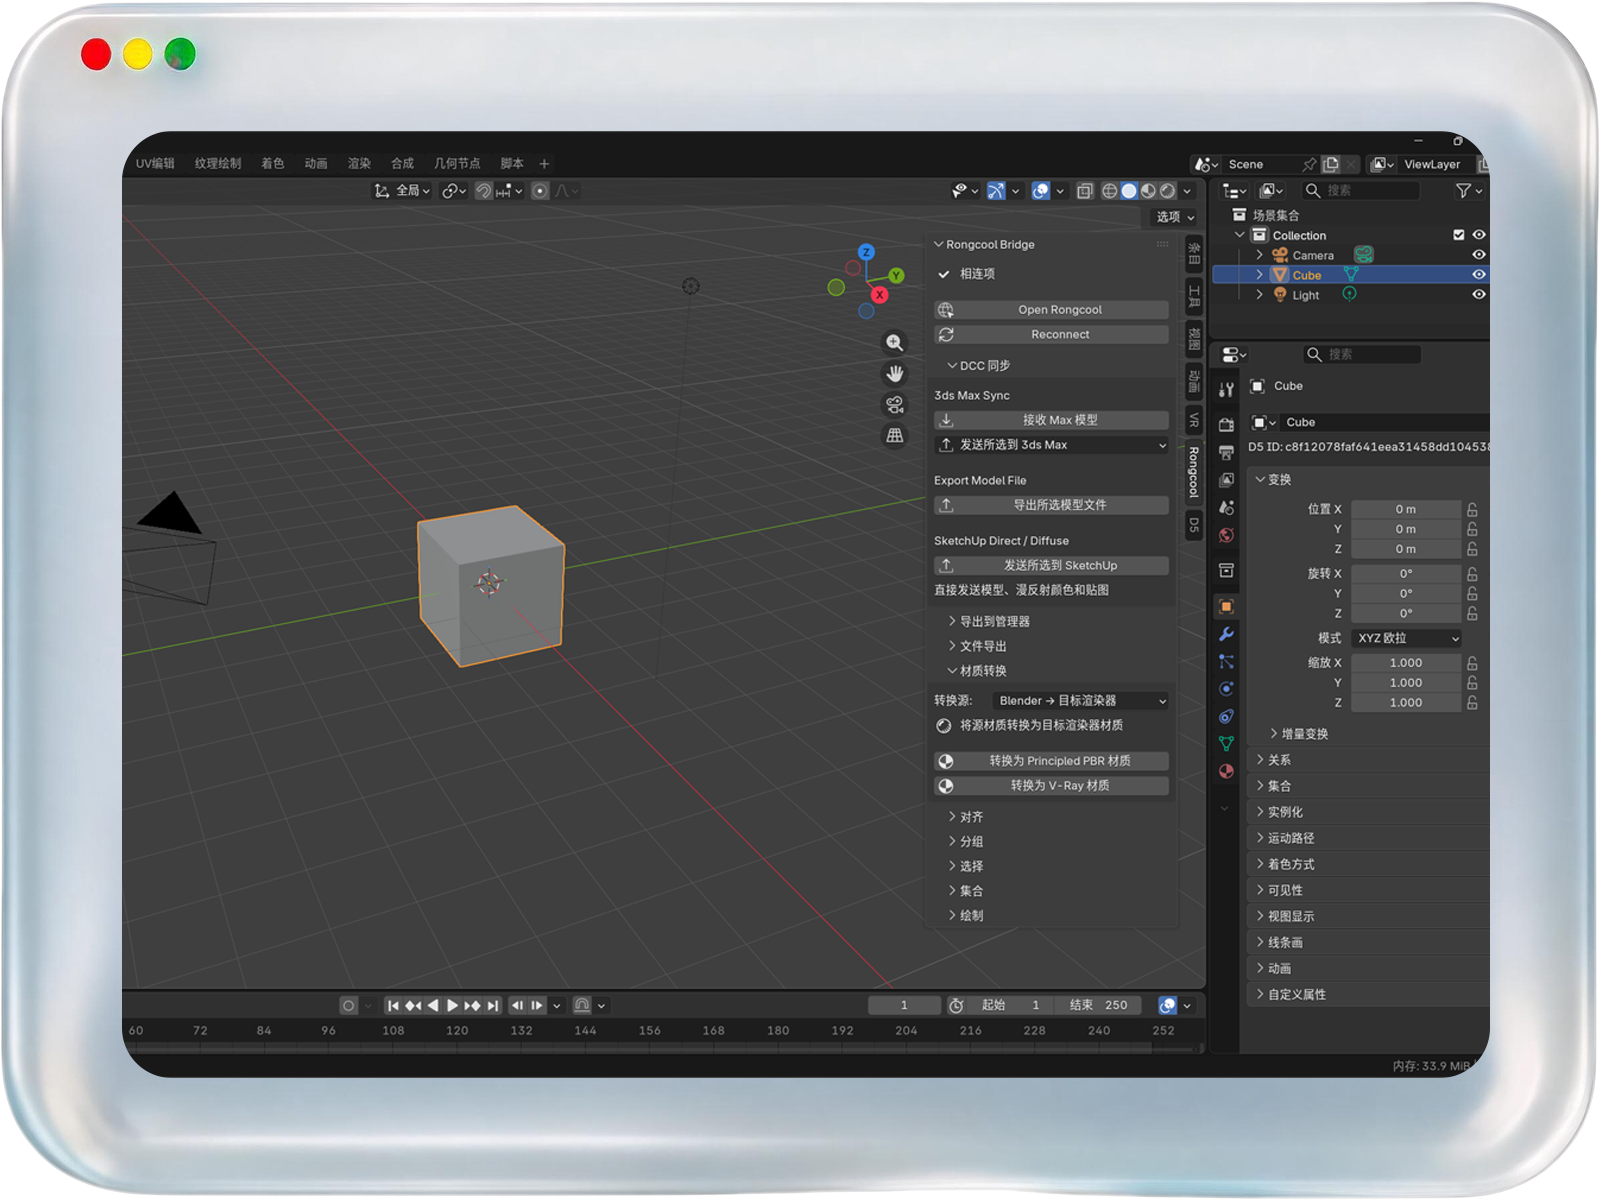Click 转换为 V-Ray 材质 button
The width and height of the screenshot is (1600, 1199).
pyautogui.click(x=1052, y=786)
